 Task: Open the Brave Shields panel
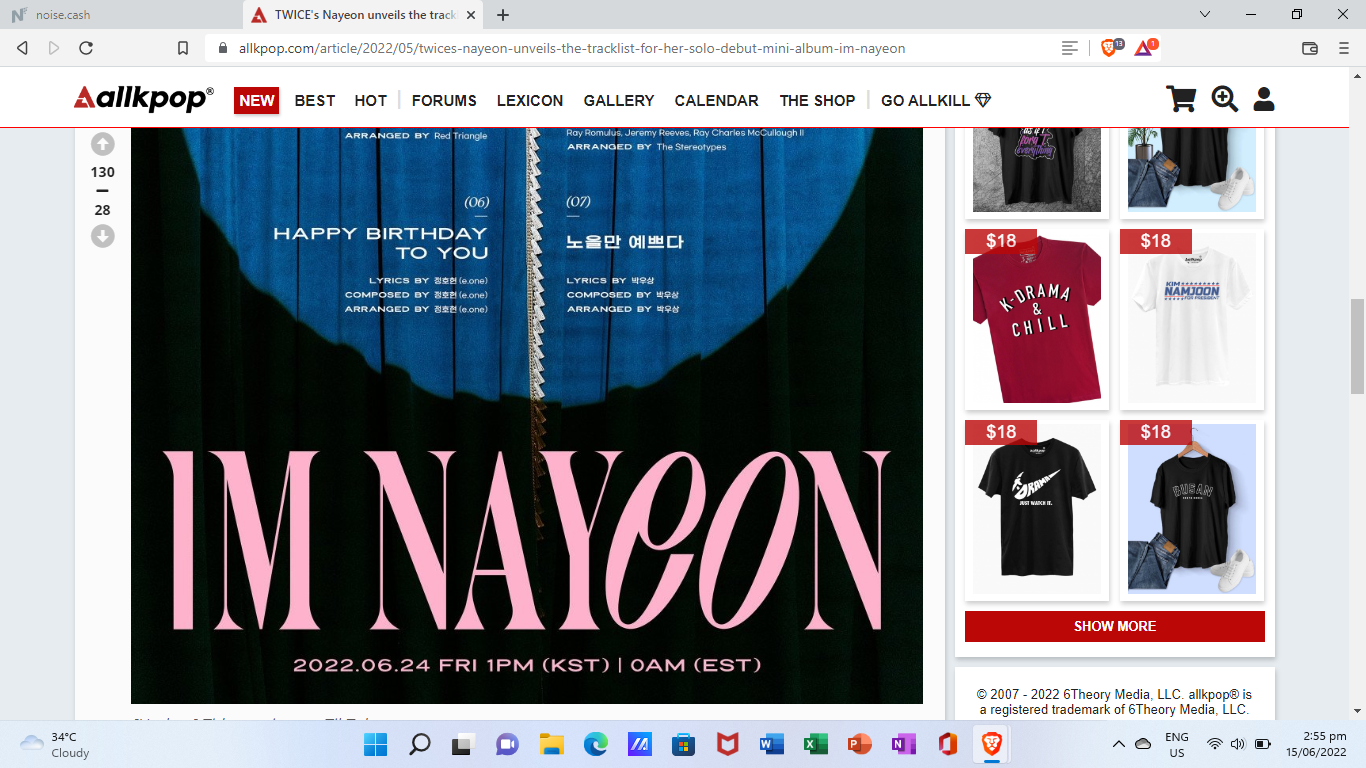(x=1110, y=48)
